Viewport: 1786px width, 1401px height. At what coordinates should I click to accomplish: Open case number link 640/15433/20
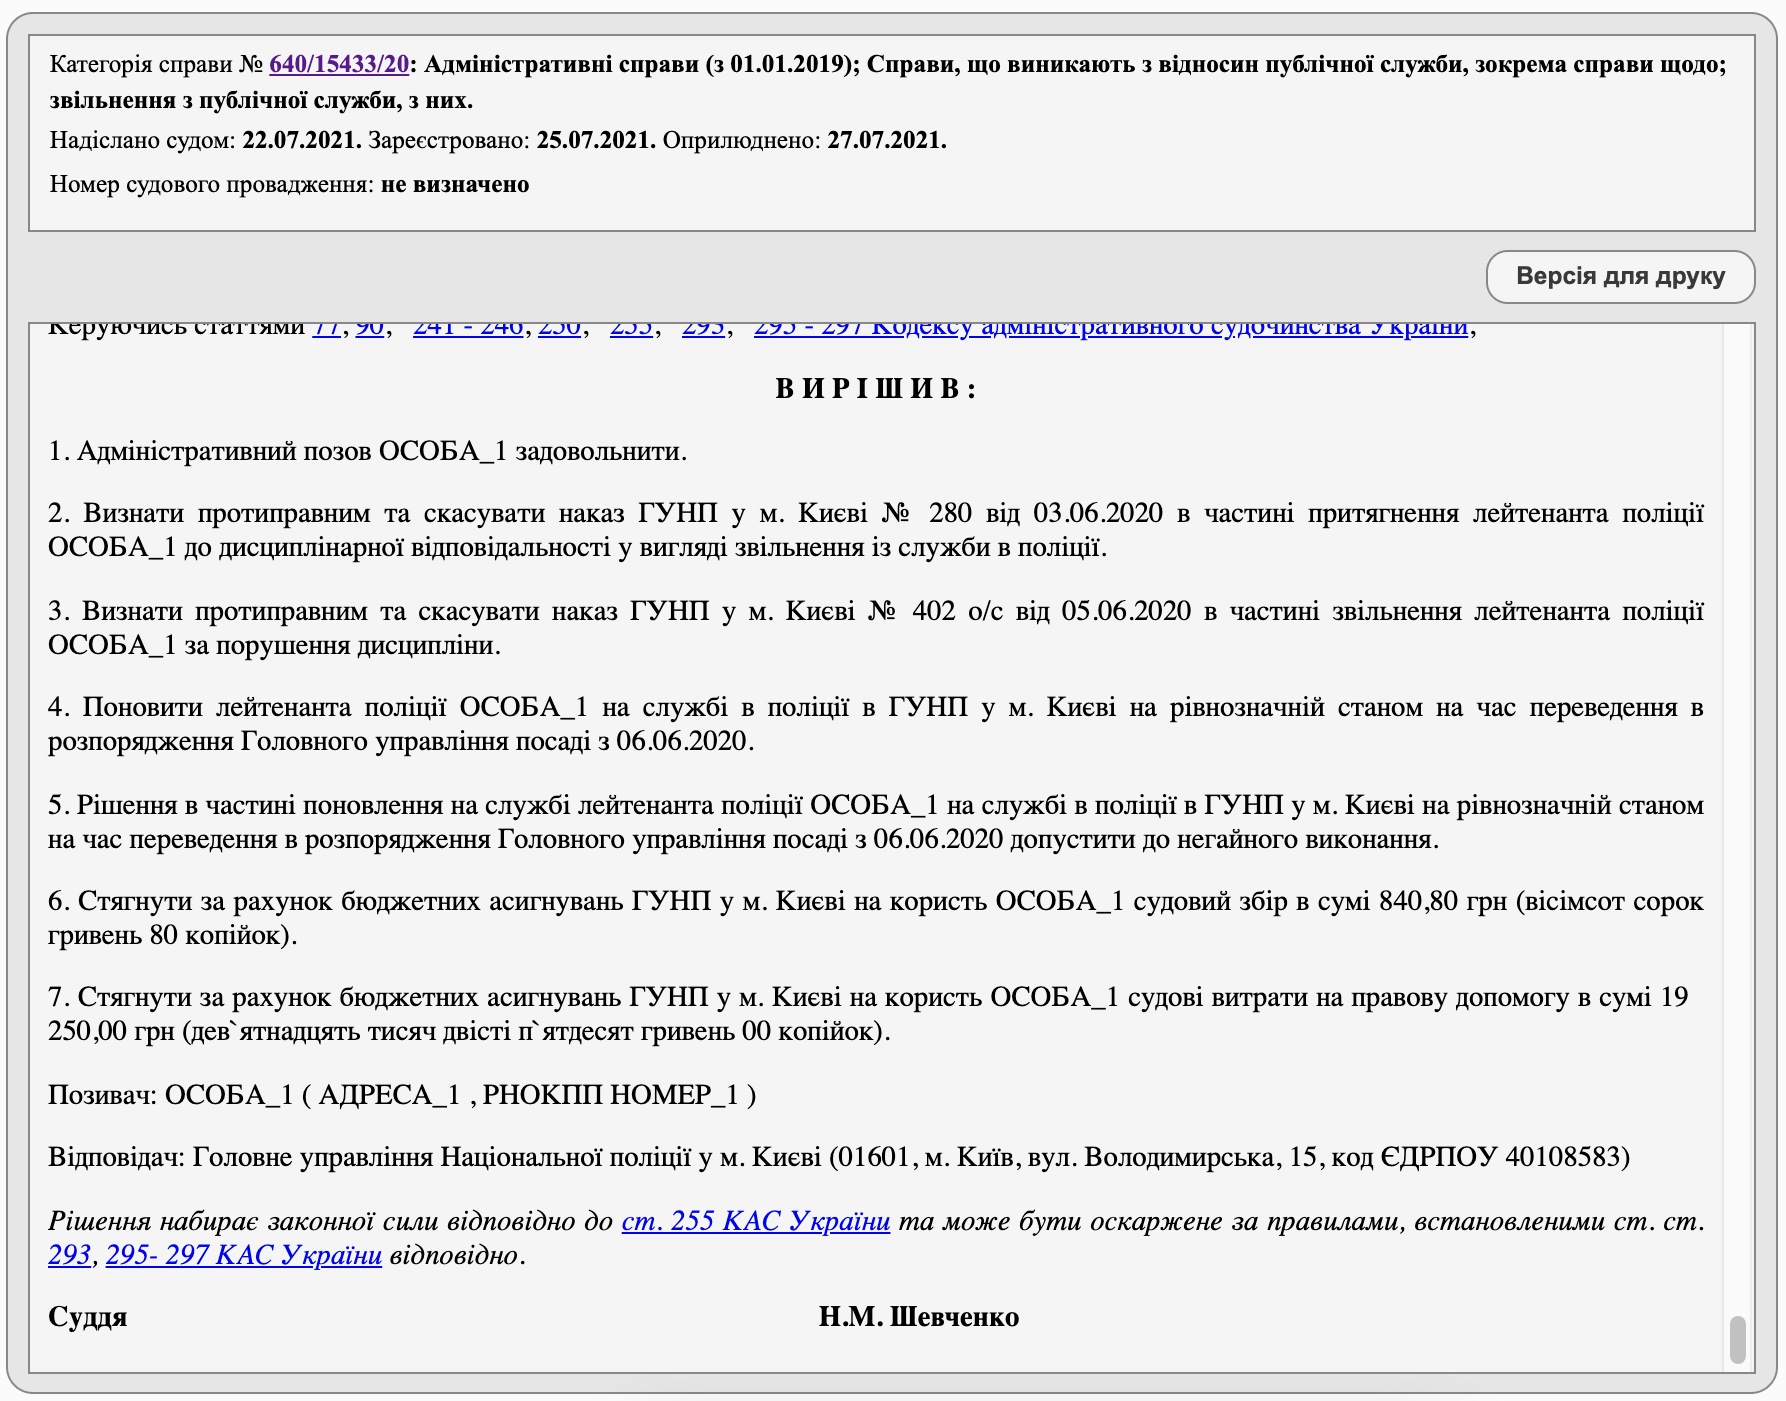[x=339, y=64]
